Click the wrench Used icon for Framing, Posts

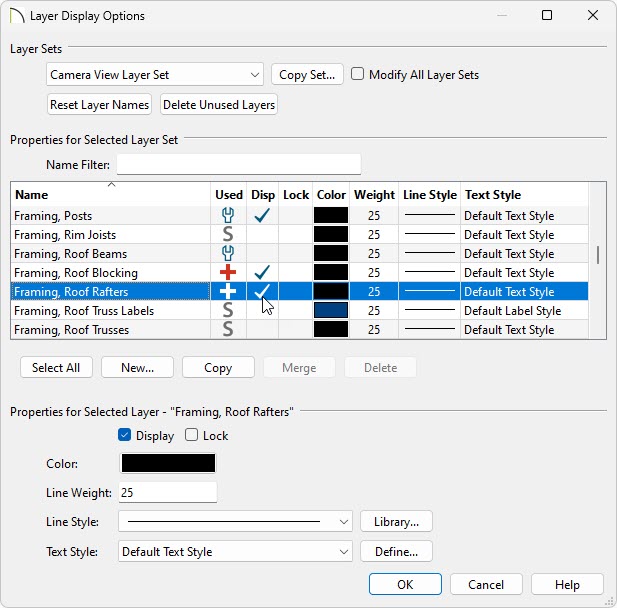pyautogui.click(x=228, y=215)
